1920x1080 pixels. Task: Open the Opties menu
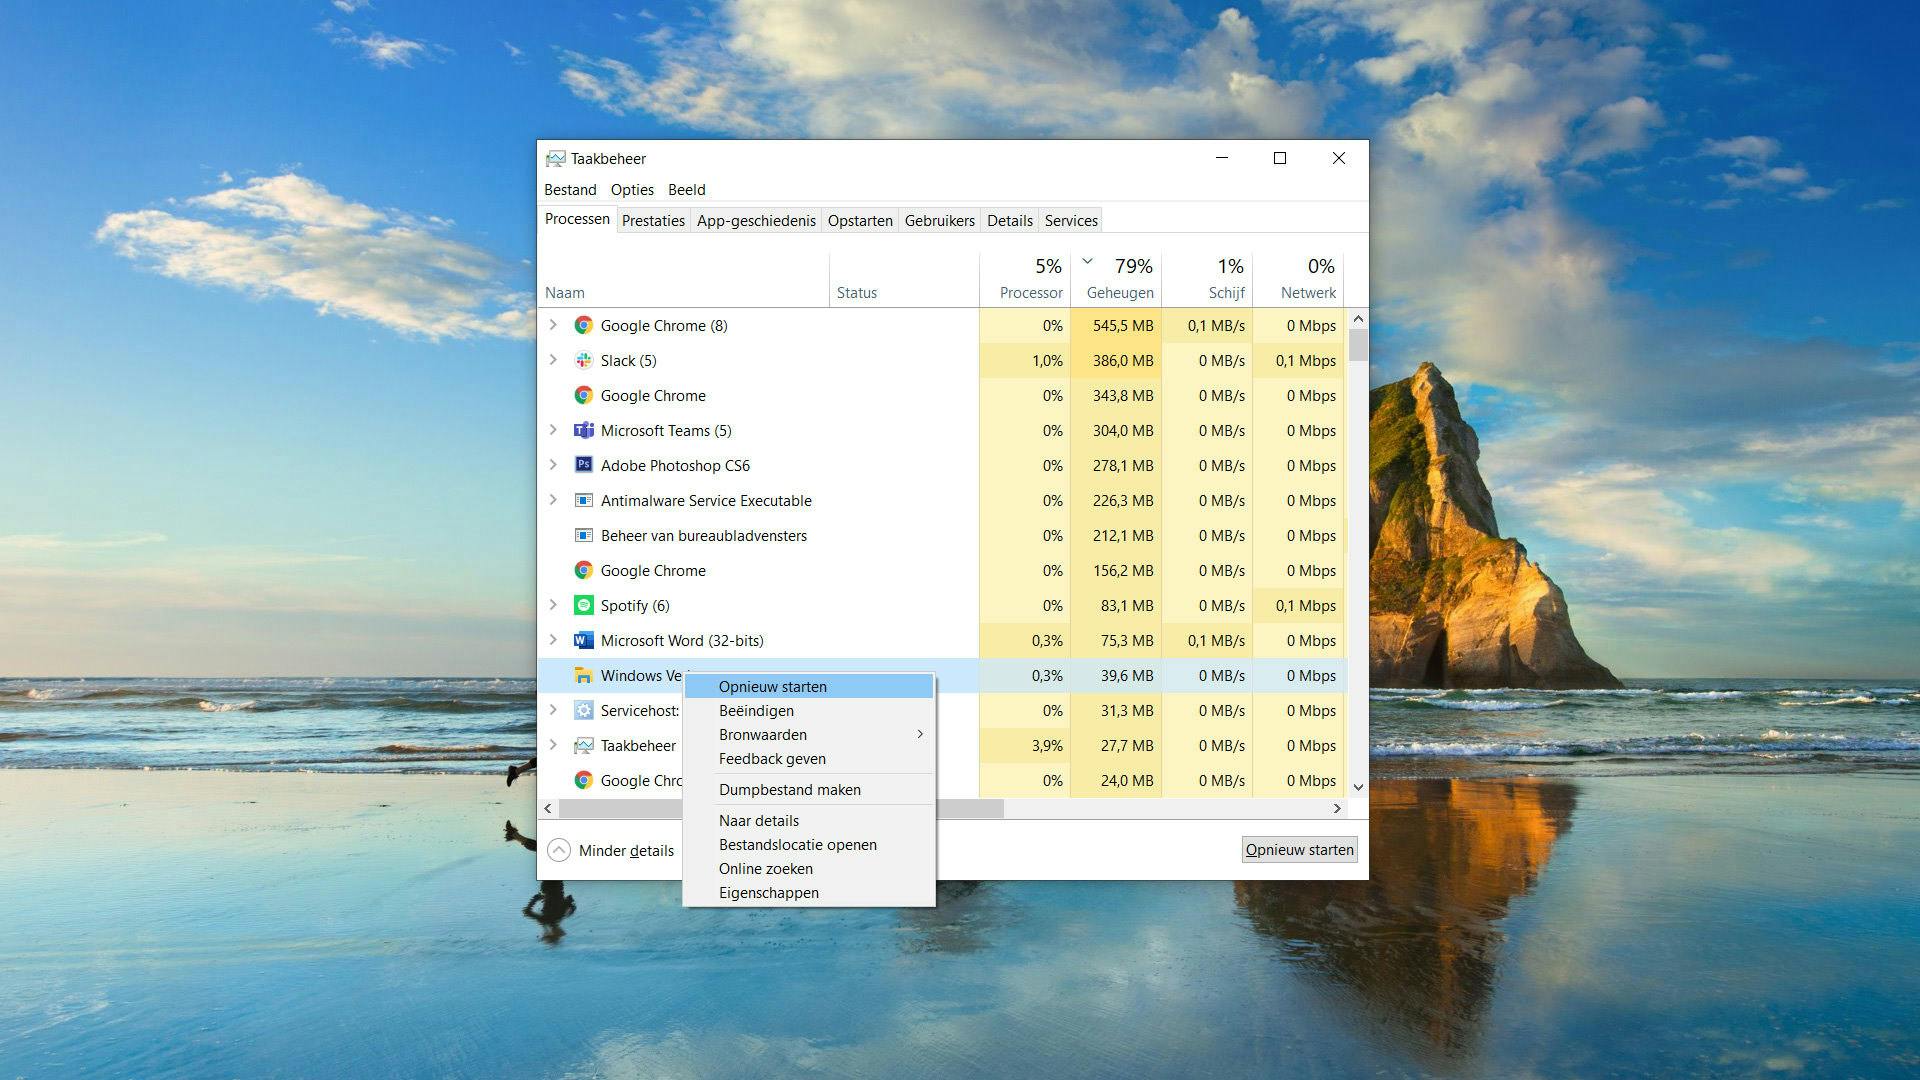(x=632, y=190)
